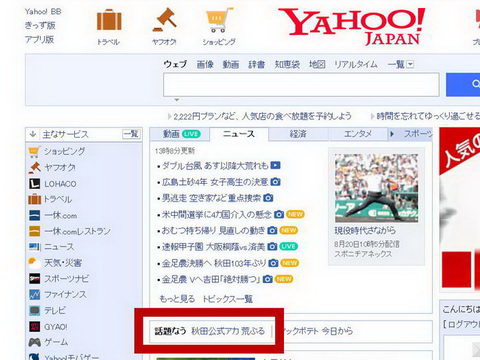The image size is (480, 360).
Task: Open headline 男逃走 空き家など重点捜索
Action: point(211,198)
